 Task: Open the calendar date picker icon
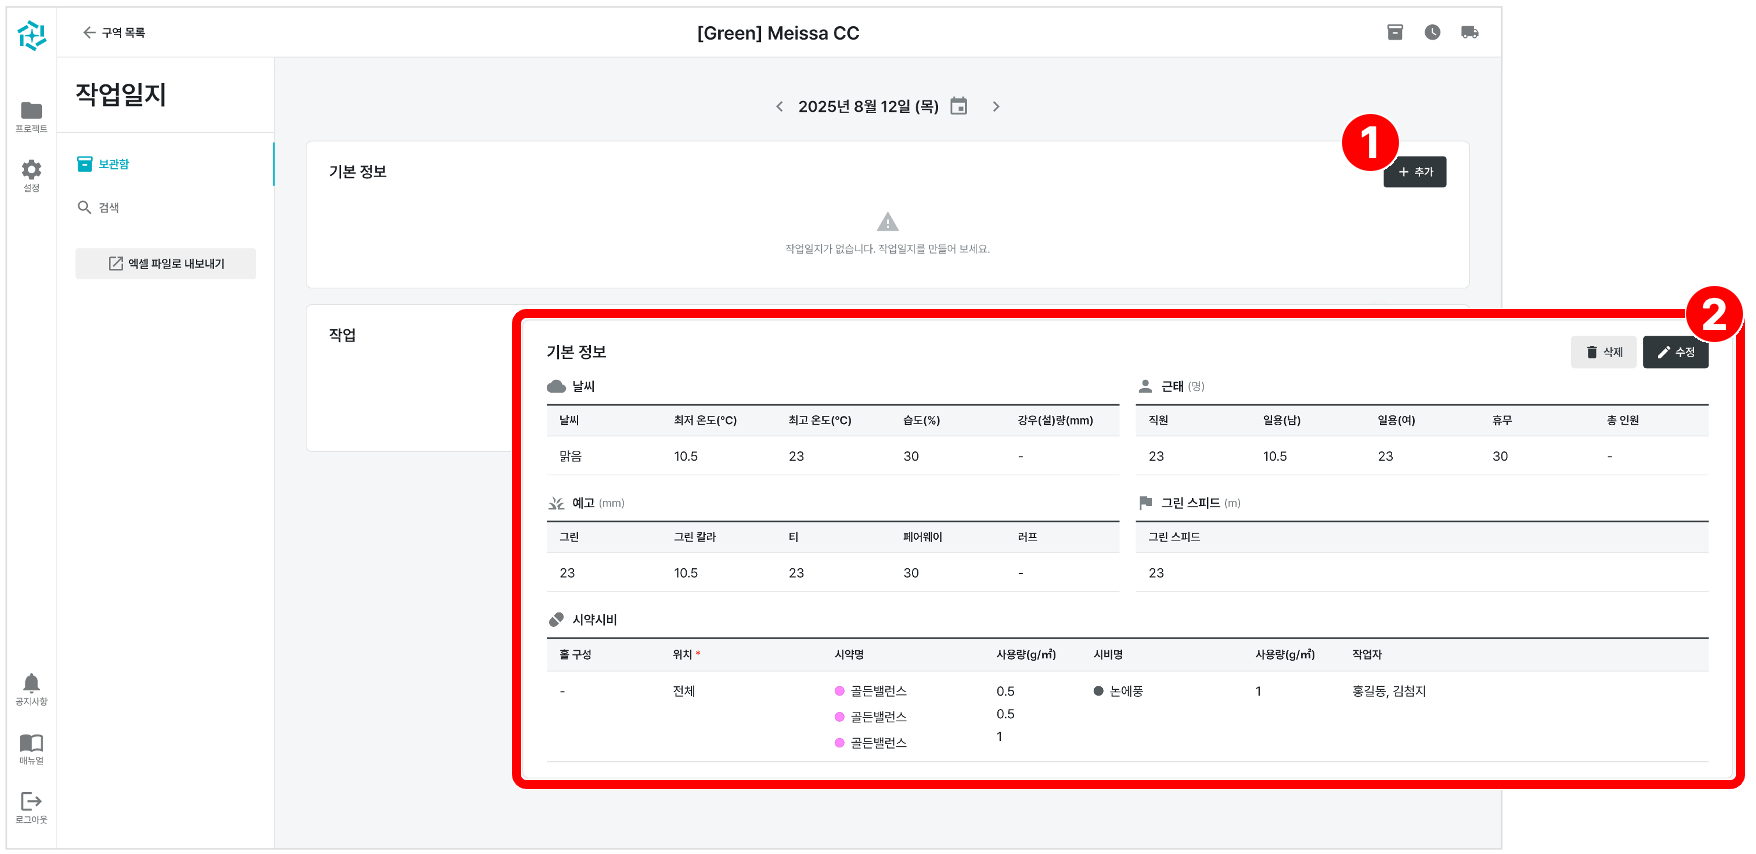click(958, 106)
